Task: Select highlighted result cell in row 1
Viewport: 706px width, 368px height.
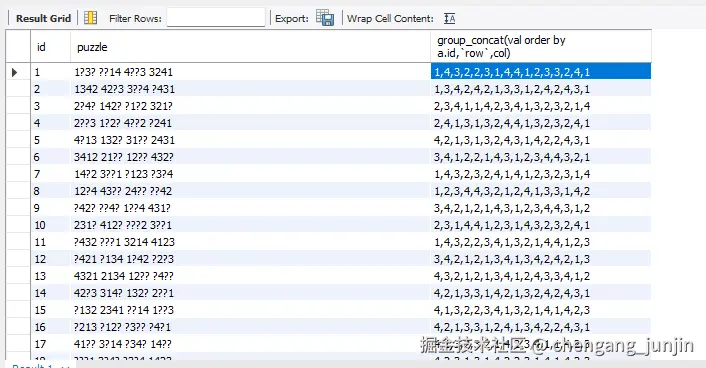Action: tap(541, 72)
